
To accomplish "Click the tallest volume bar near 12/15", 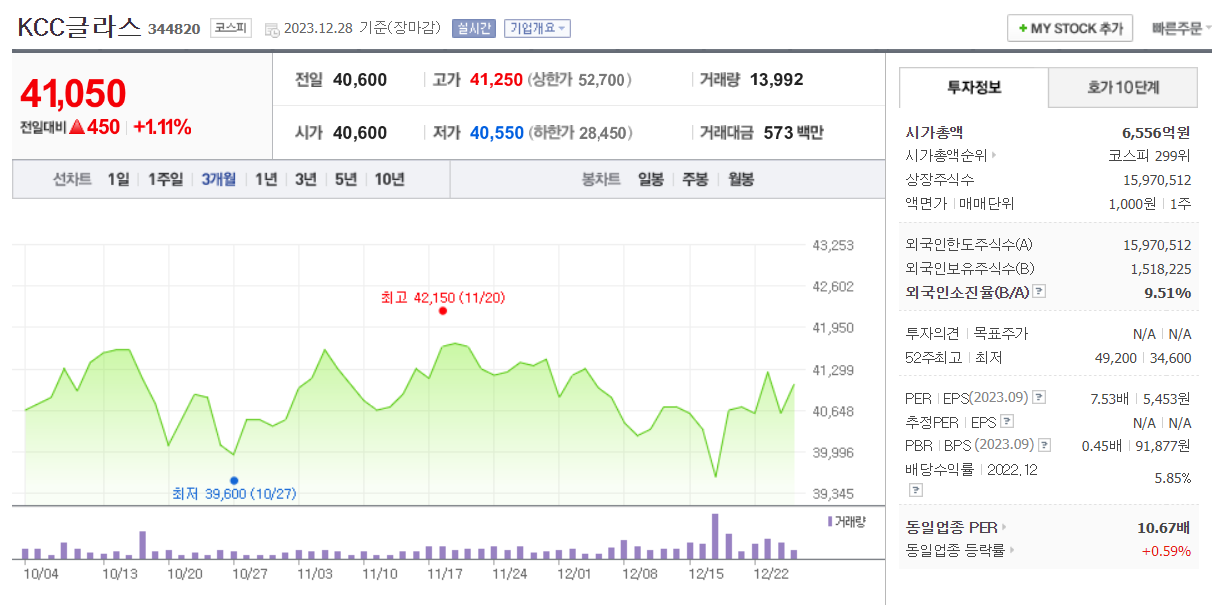I will click(715, 536).
